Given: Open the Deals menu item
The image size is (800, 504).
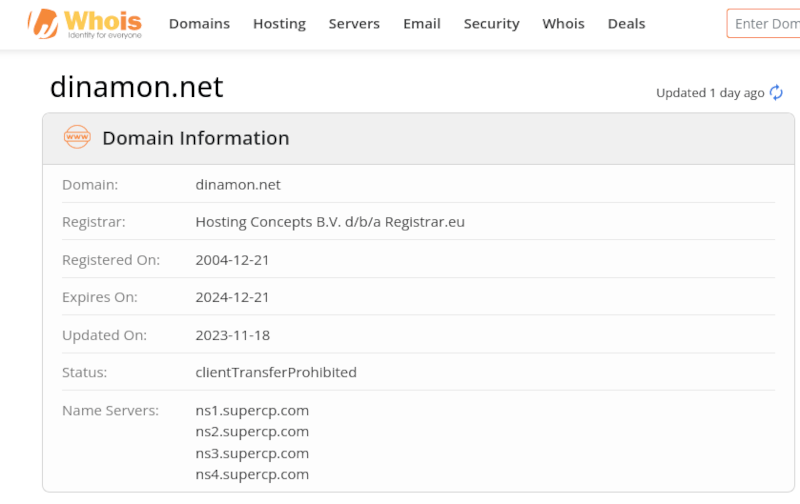Looking at the screenshot, I should [627, 23].
